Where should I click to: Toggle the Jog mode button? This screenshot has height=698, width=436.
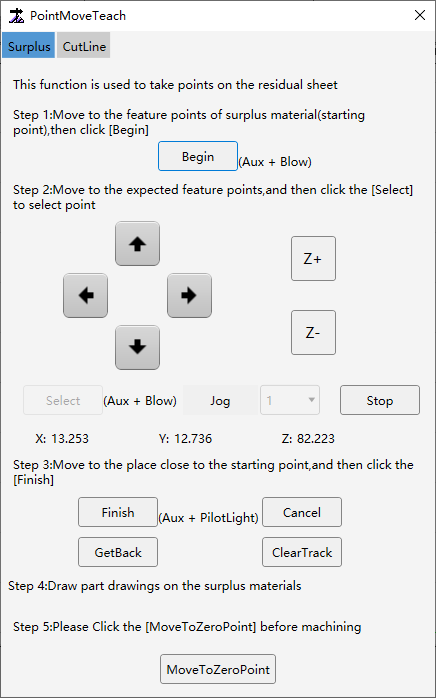tap(220, 400)
